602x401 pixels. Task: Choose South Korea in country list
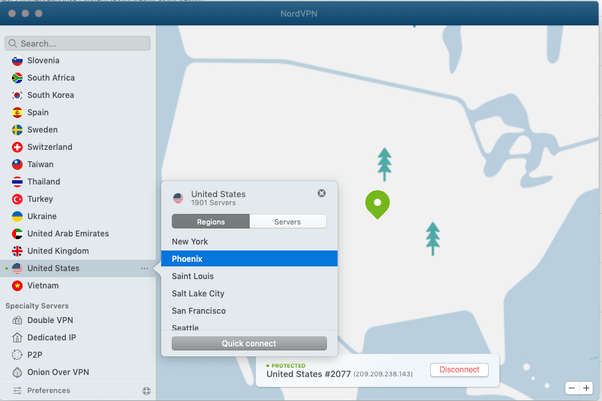pos(78,95)
